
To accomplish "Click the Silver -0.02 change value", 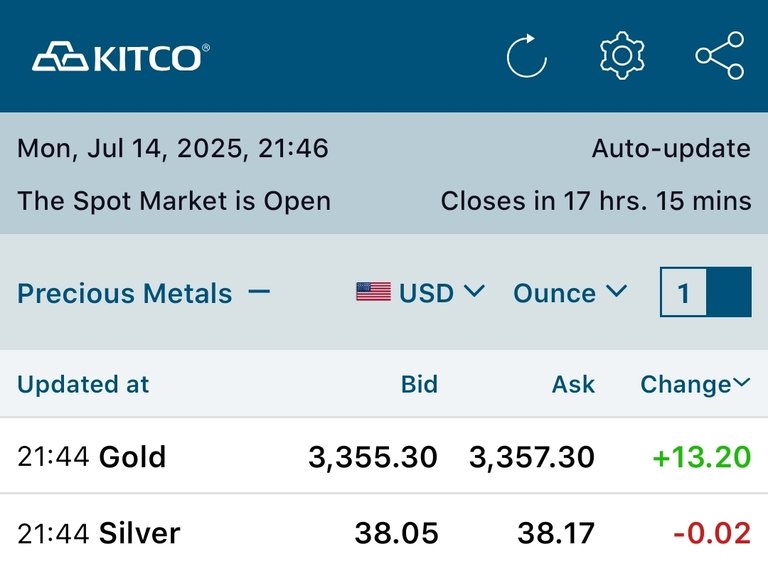I will coord(712,533).
